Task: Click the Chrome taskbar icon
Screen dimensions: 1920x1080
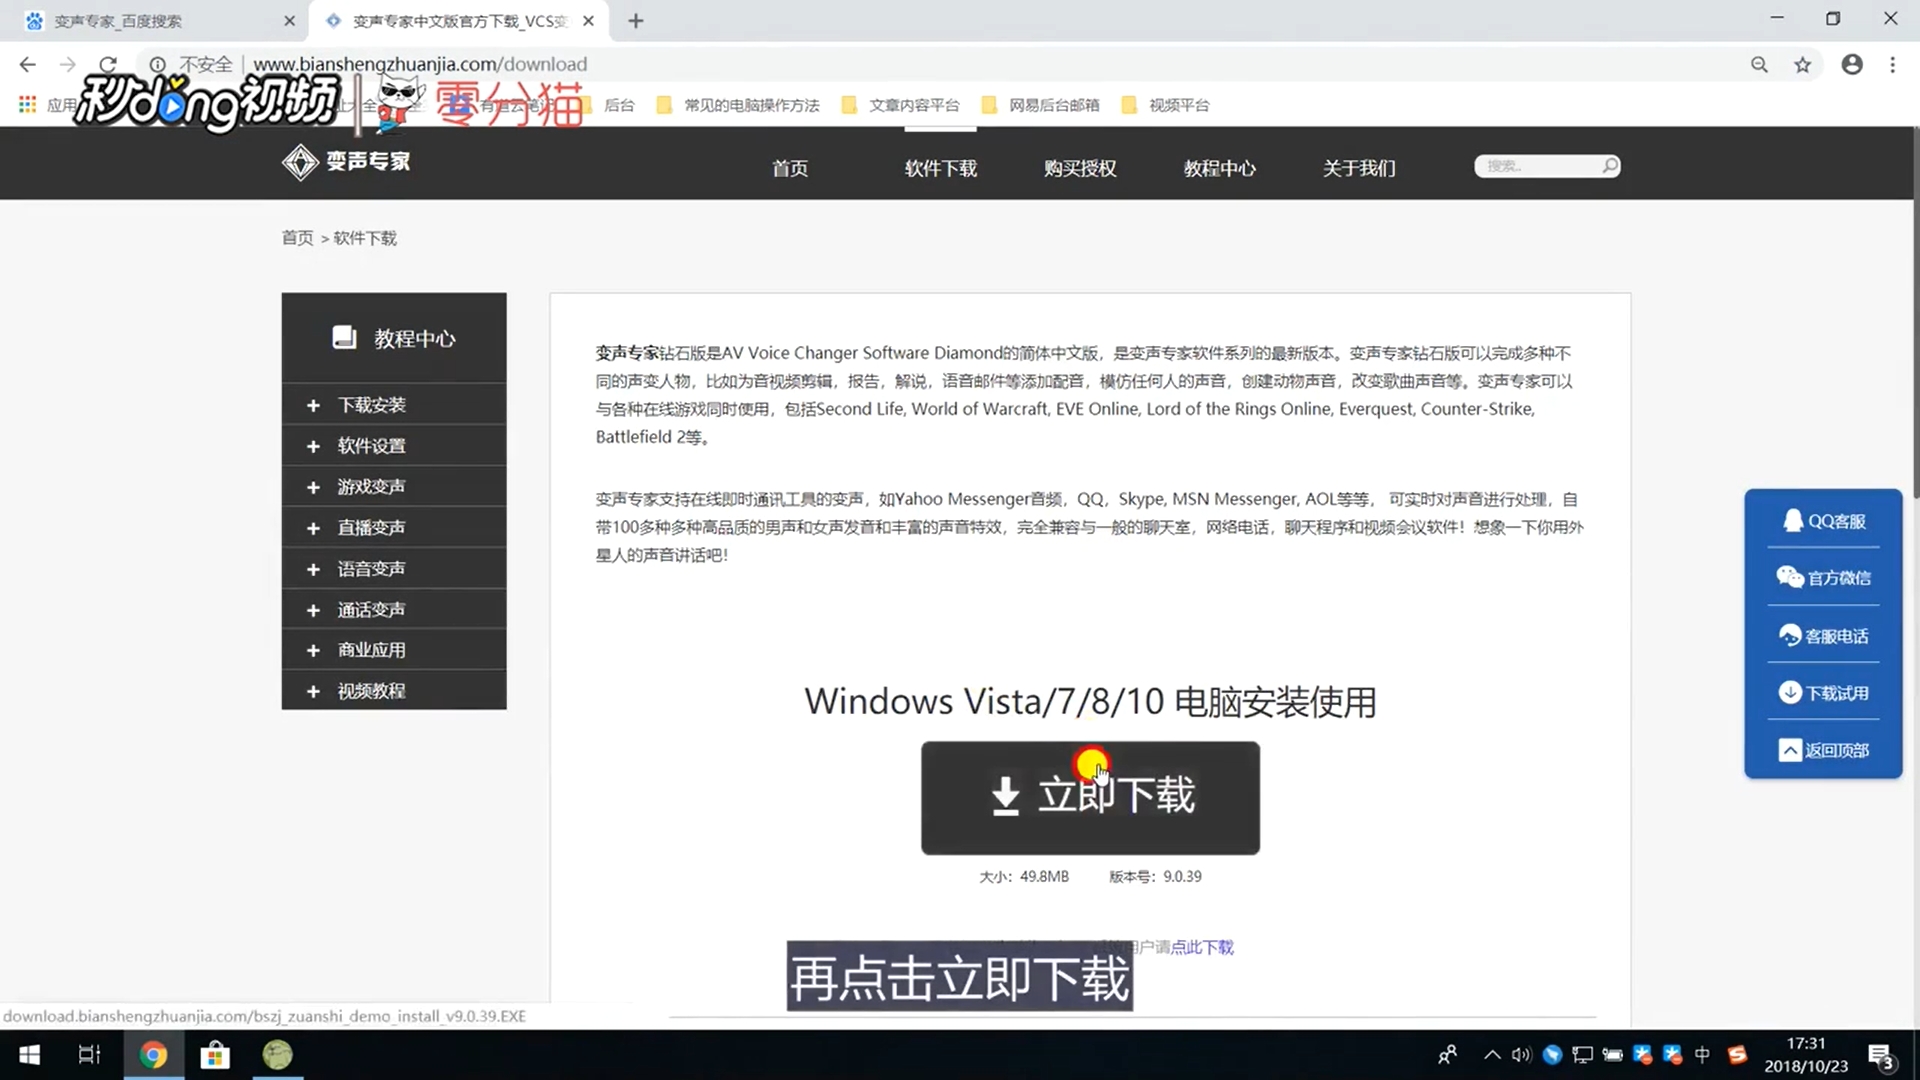Action: click(x=153, y=1055)
